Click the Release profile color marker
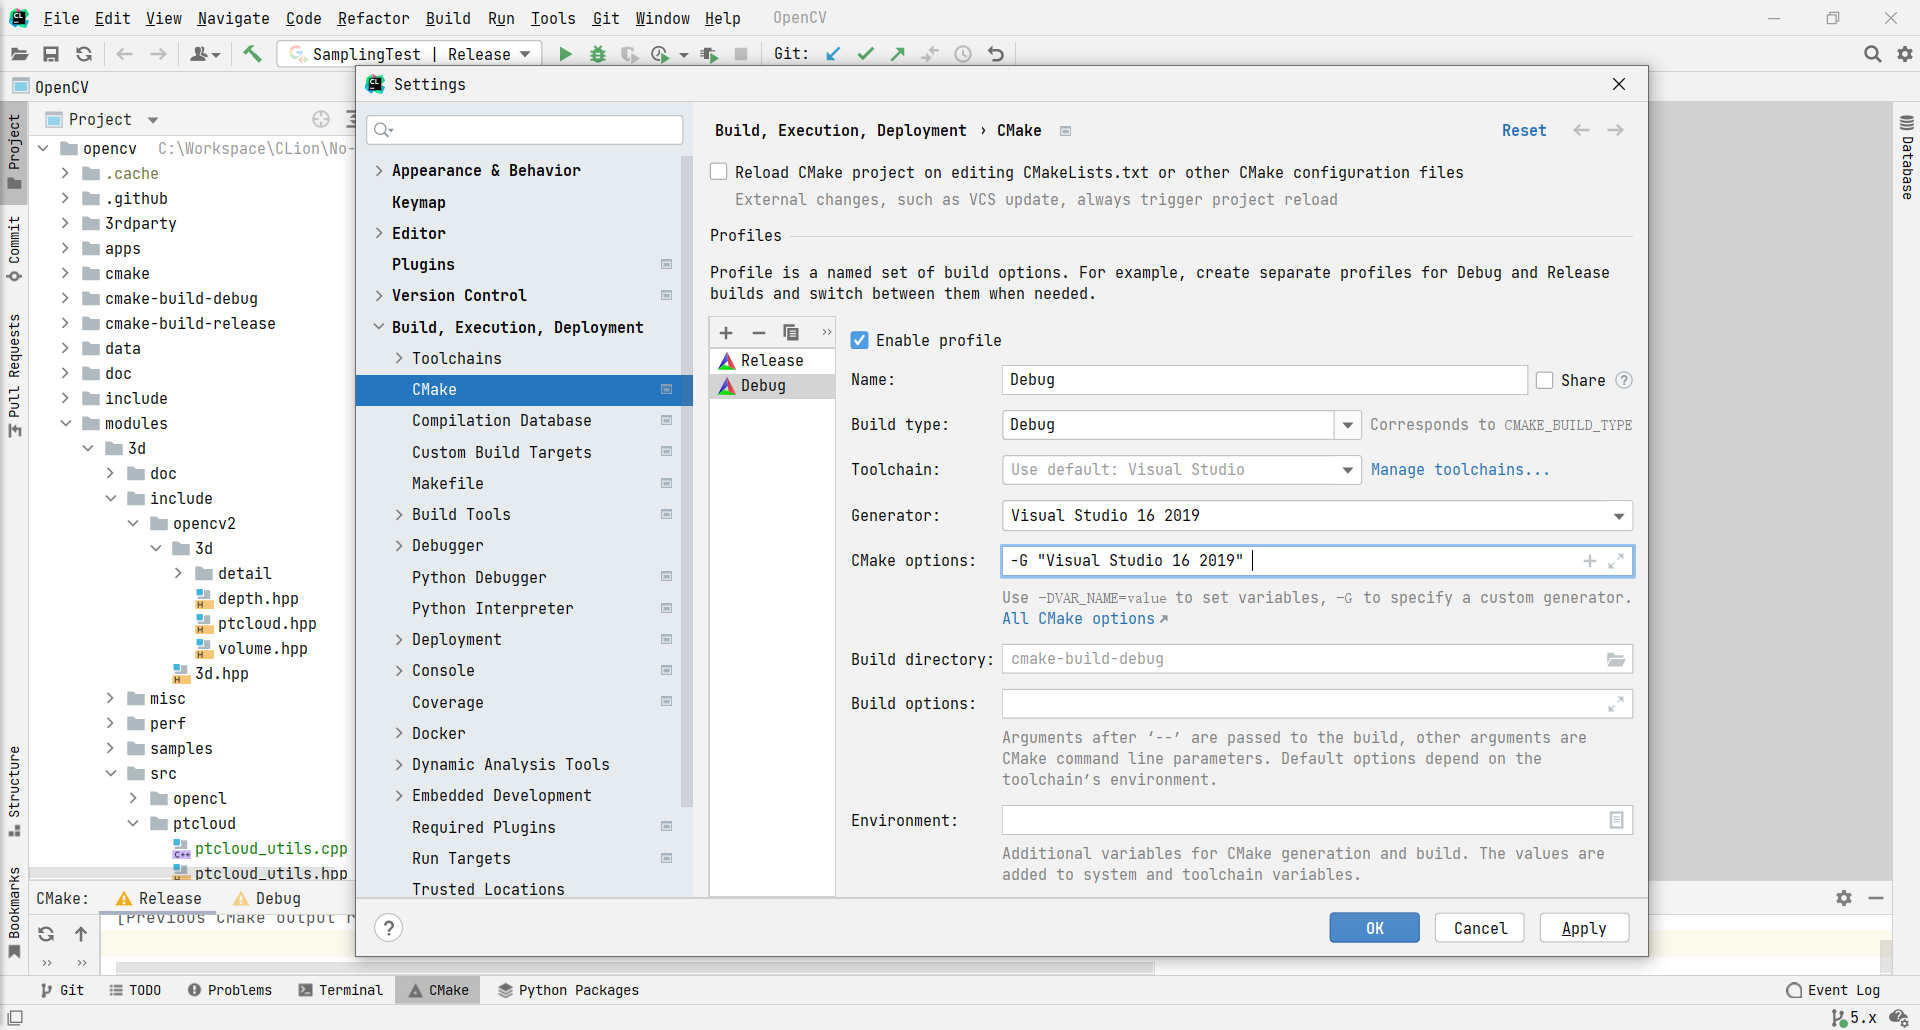Screen dimensions: 1920x1030 tap(726, 360)
